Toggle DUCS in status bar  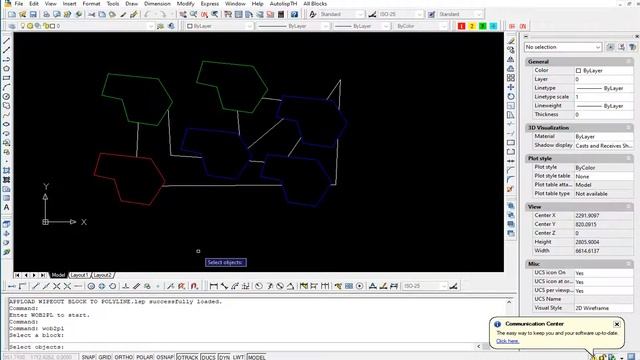pos(208,357)
